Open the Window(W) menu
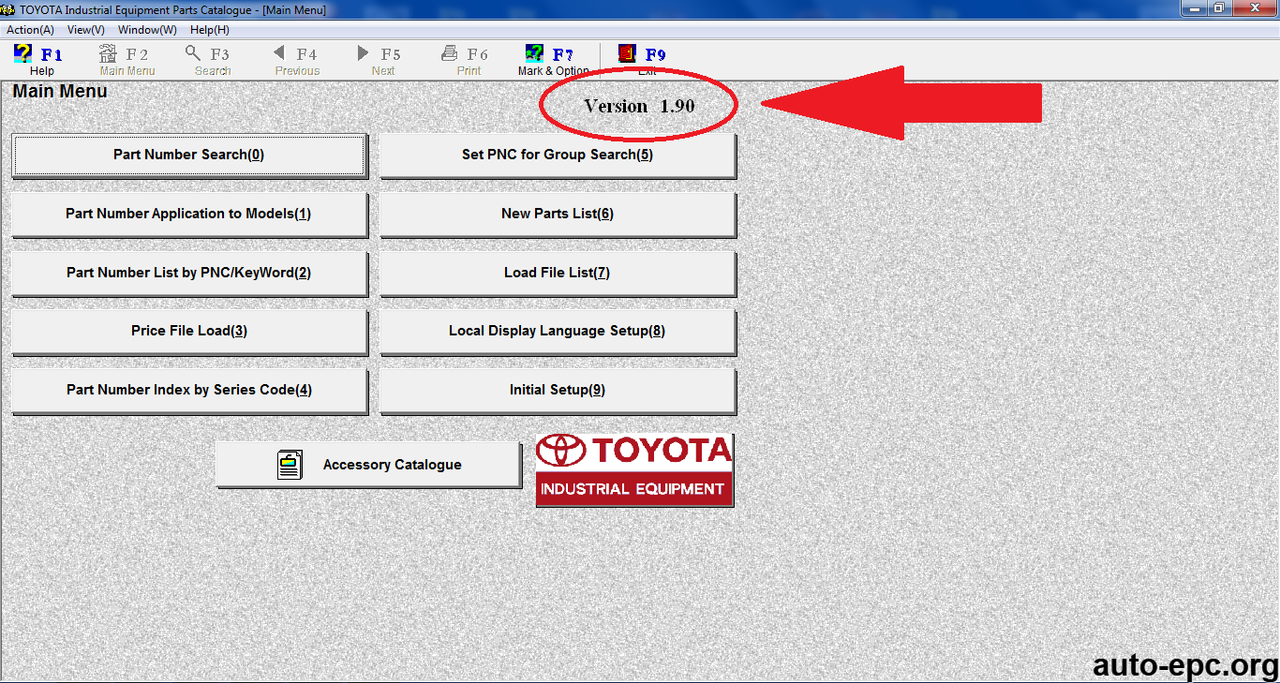The image size is (1280, 683). (147, 30)
